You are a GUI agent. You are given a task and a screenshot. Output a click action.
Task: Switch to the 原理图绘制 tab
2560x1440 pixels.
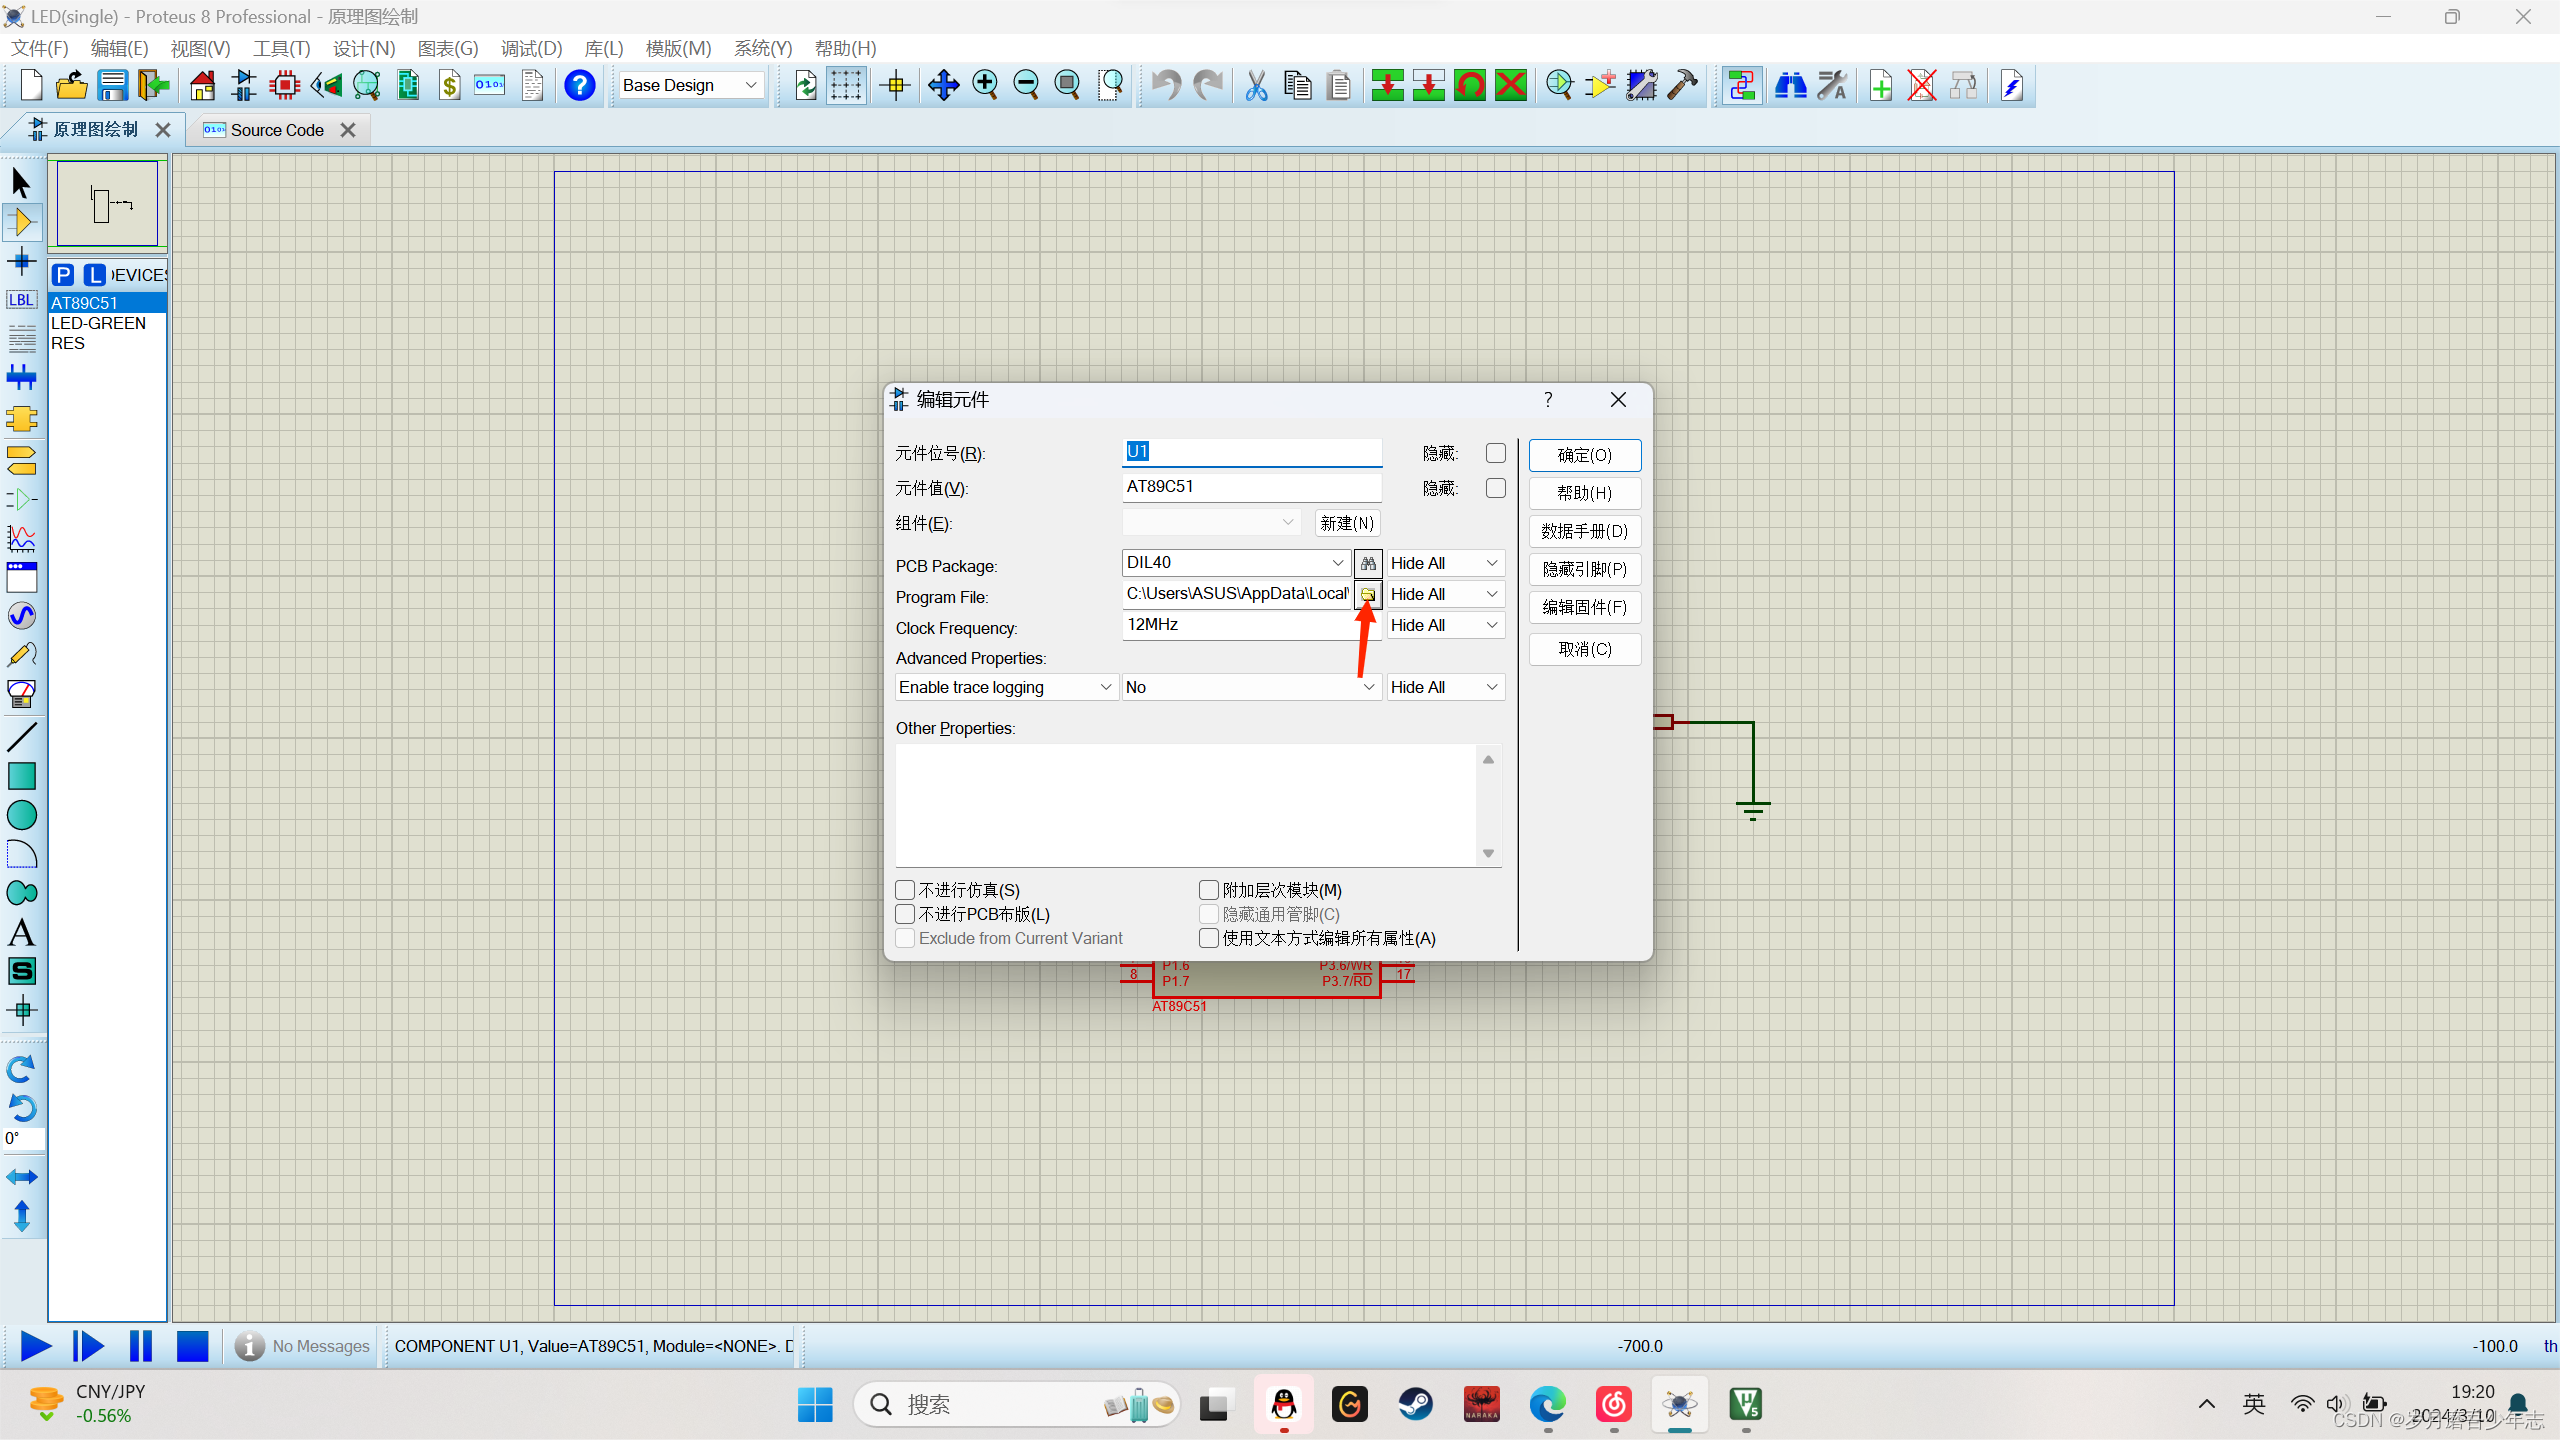click(x=96, y=130)
